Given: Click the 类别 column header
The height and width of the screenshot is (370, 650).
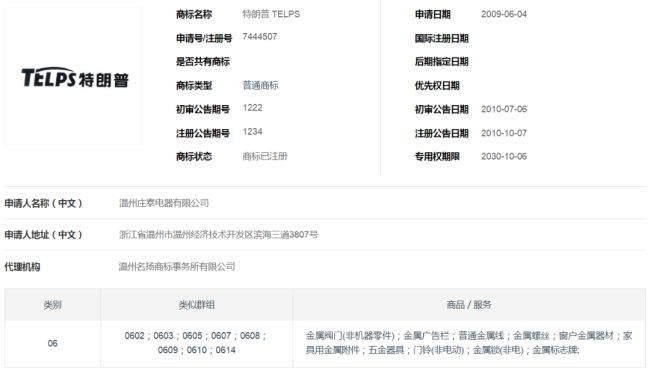Looking at the screenshot, I should (x=53, y=305).
